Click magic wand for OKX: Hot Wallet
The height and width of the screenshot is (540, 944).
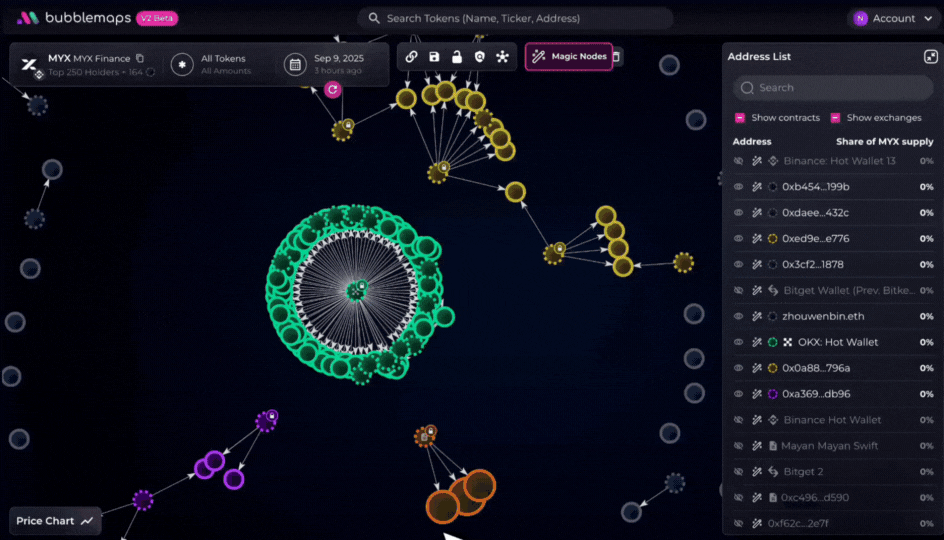point(757,342)
